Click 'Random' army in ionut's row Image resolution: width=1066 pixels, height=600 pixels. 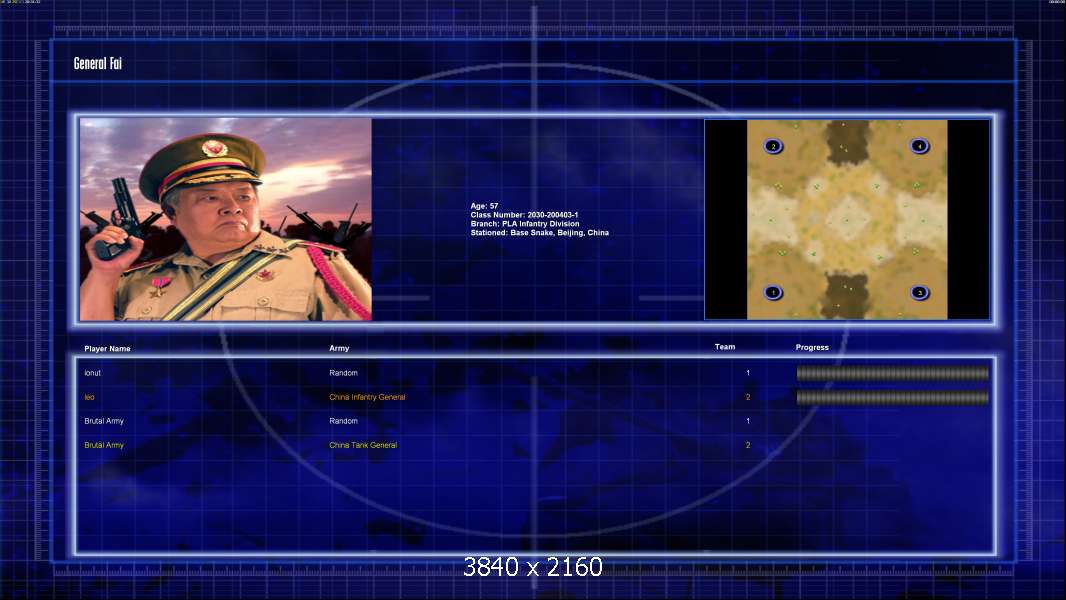343,373
